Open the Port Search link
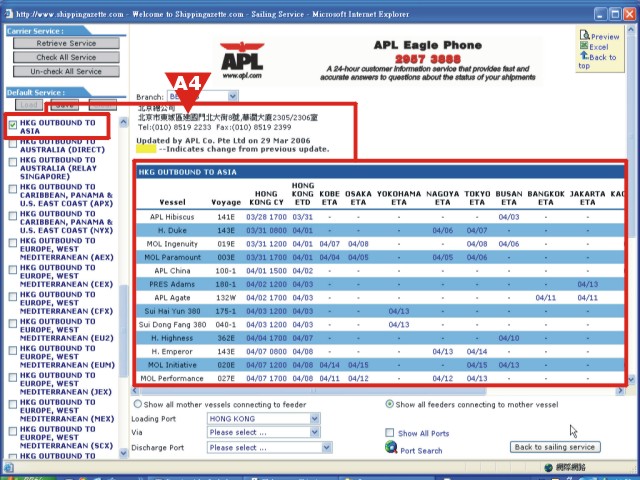Screen dimensions: 640x480 click(x=421, y=451)
